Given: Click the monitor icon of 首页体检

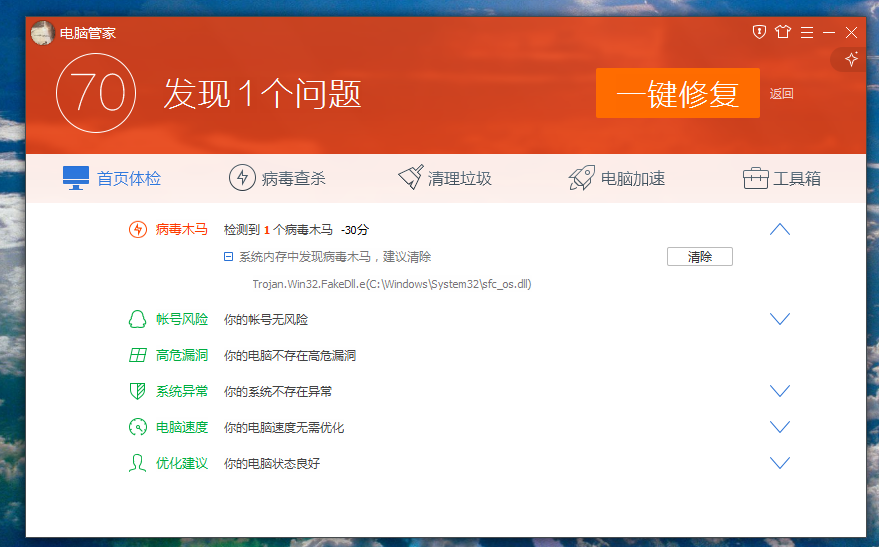Looking at the screenshot, I should (76, 178).
